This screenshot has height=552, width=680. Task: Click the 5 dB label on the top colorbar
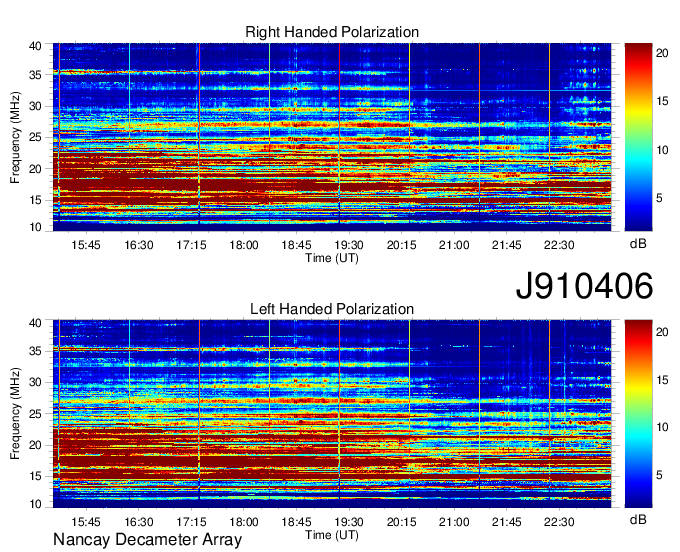click(x=659, y=198)
